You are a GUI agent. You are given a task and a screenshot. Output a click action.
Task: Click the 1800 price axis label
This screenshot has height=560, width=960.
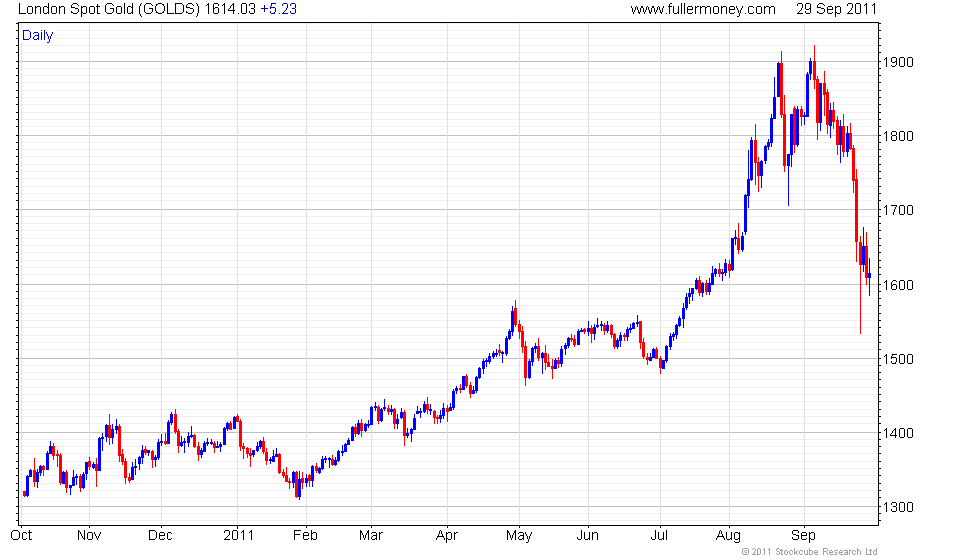(898, 136)
